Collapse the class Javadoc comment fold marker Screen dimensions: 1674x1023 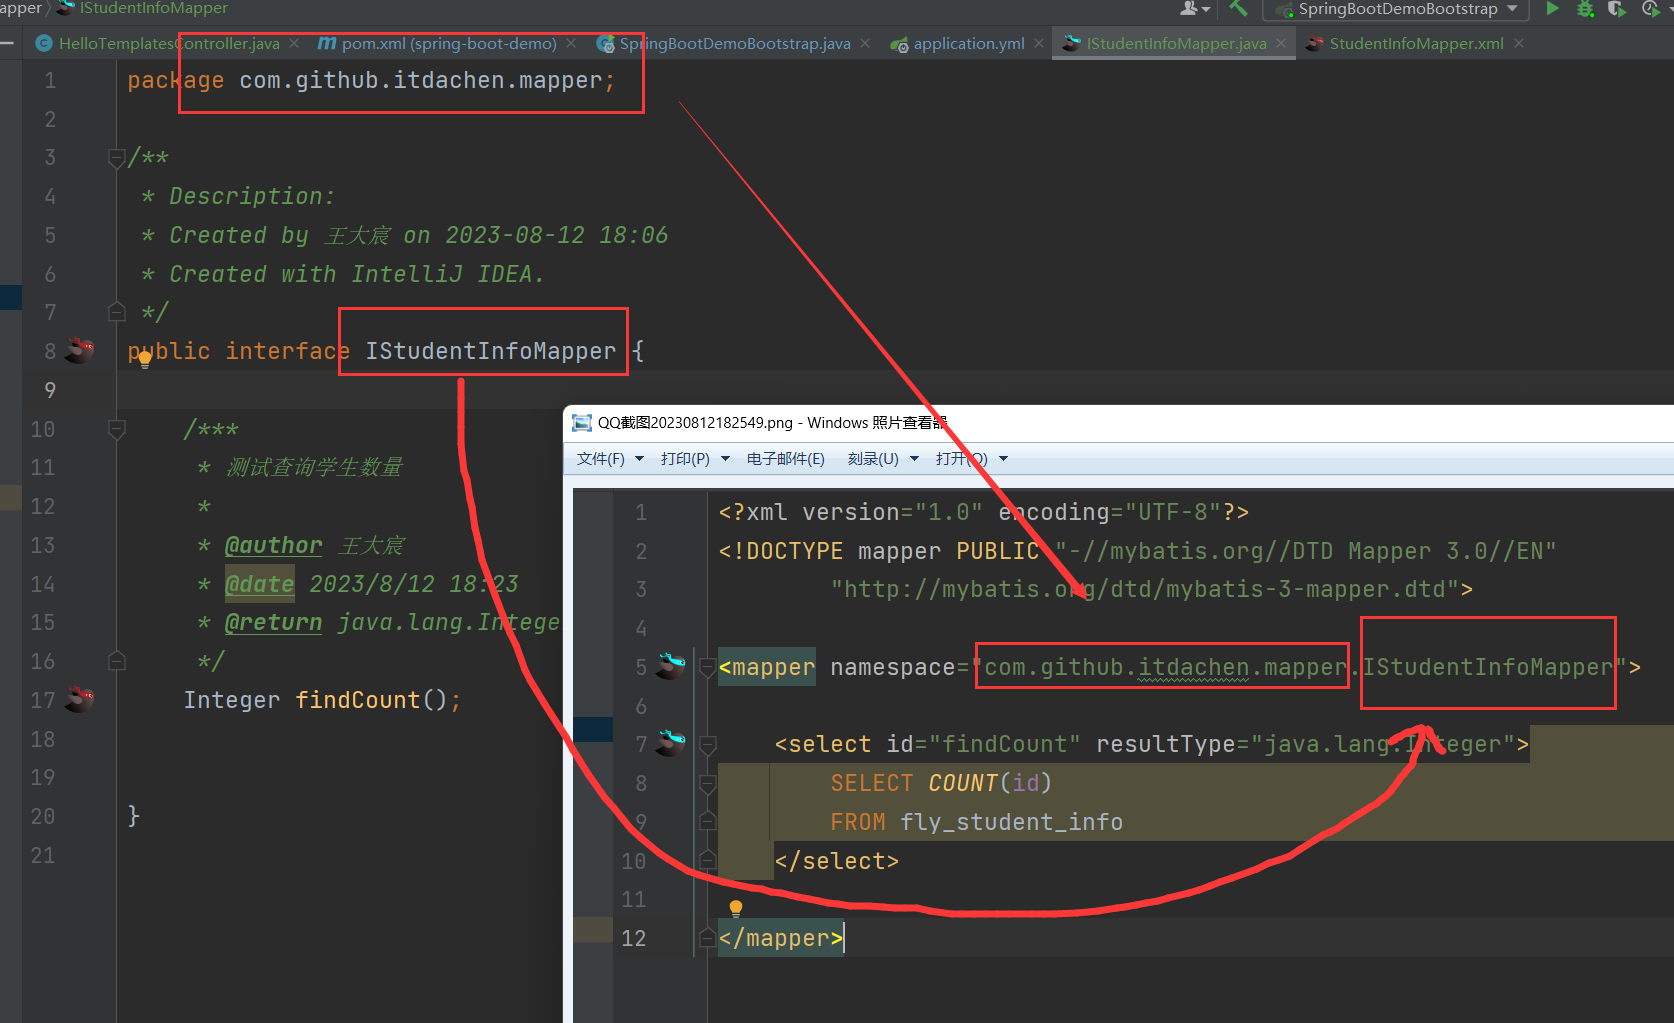click(117, 157)
